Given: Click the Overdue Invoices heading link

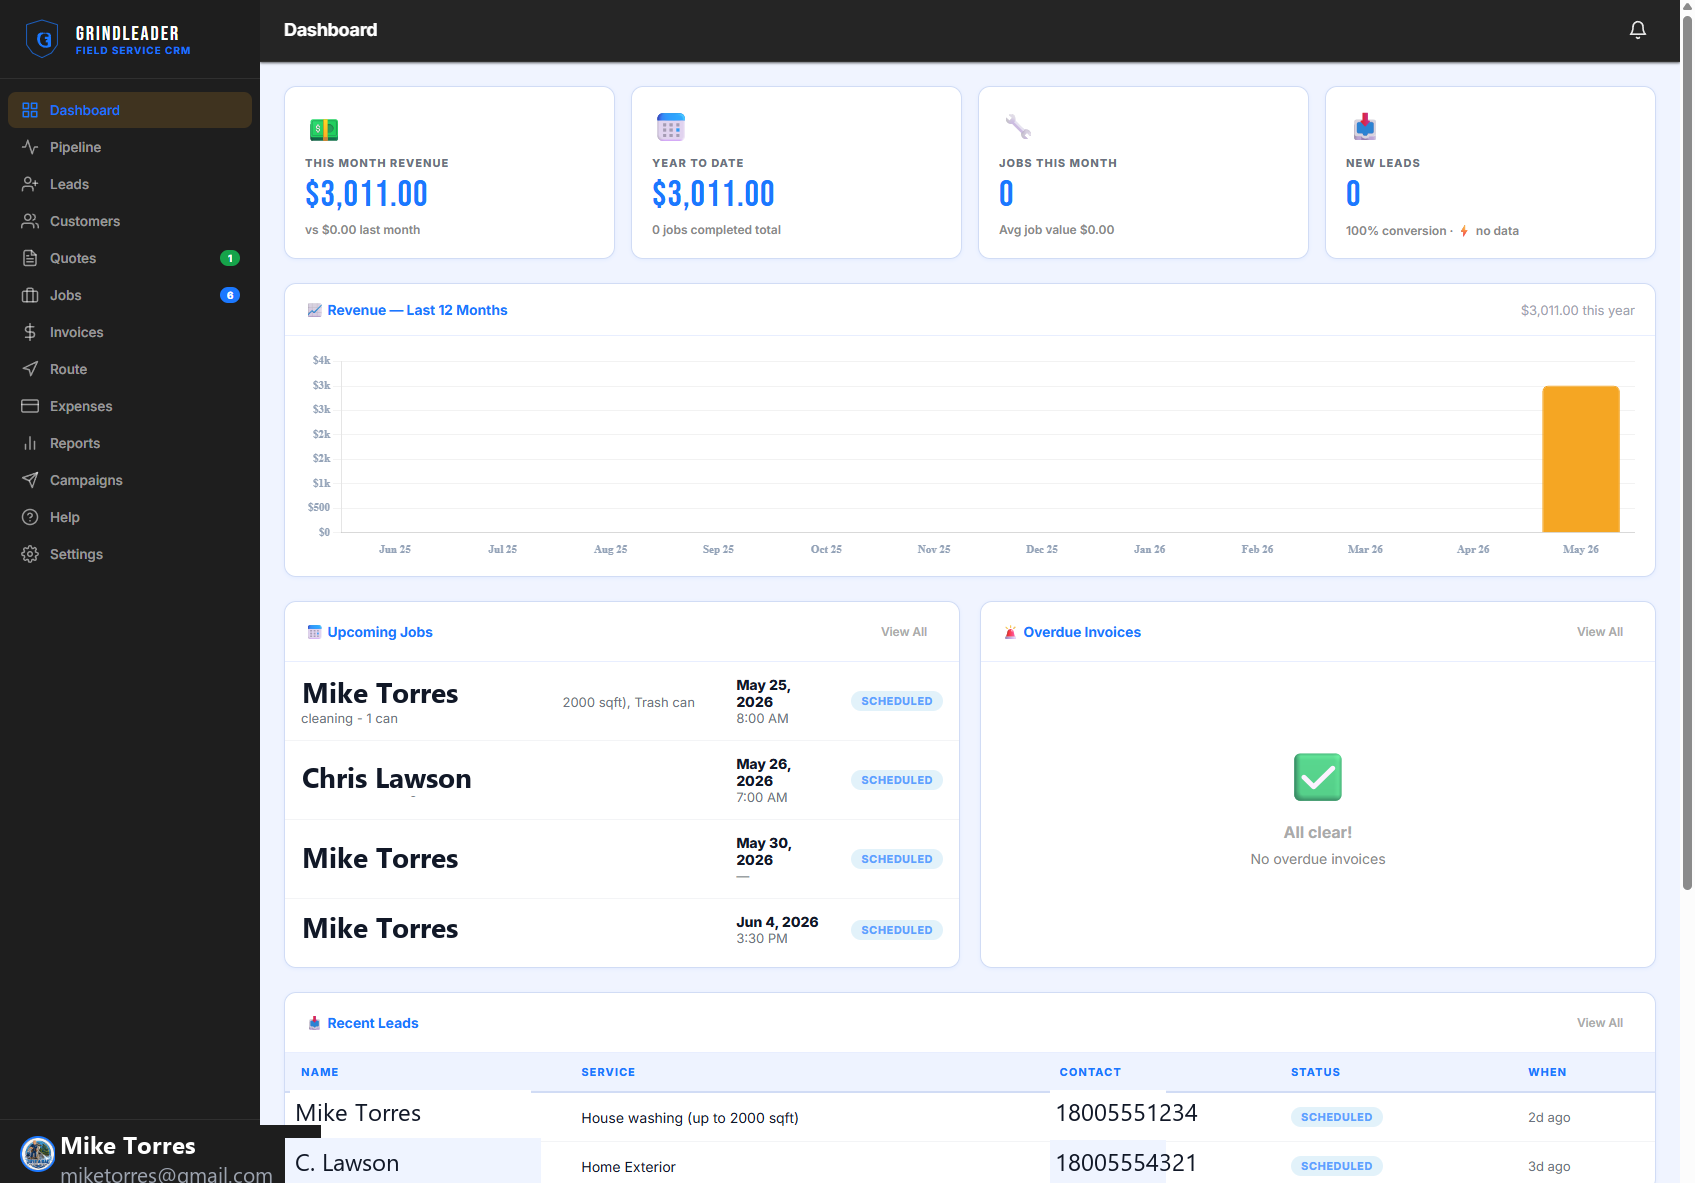Looking at the screenshot, I should click(x=1082, y=632).
